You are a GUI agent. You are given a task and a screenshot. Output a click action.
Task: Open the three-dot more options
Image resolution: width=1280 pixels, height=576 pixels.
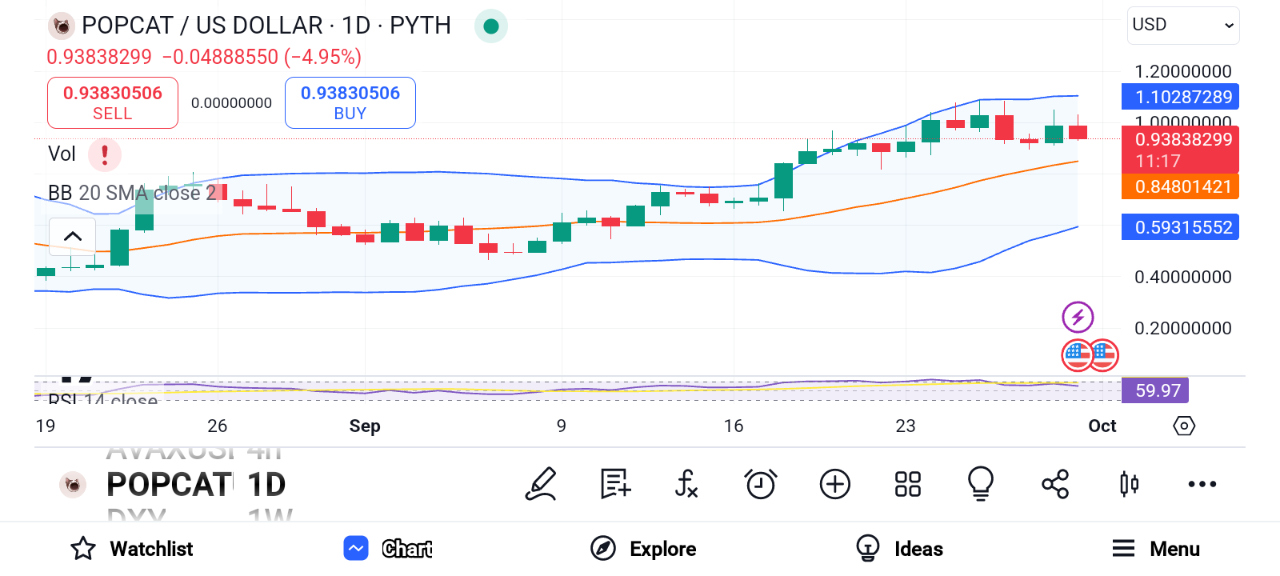(x=1202, y=484)
